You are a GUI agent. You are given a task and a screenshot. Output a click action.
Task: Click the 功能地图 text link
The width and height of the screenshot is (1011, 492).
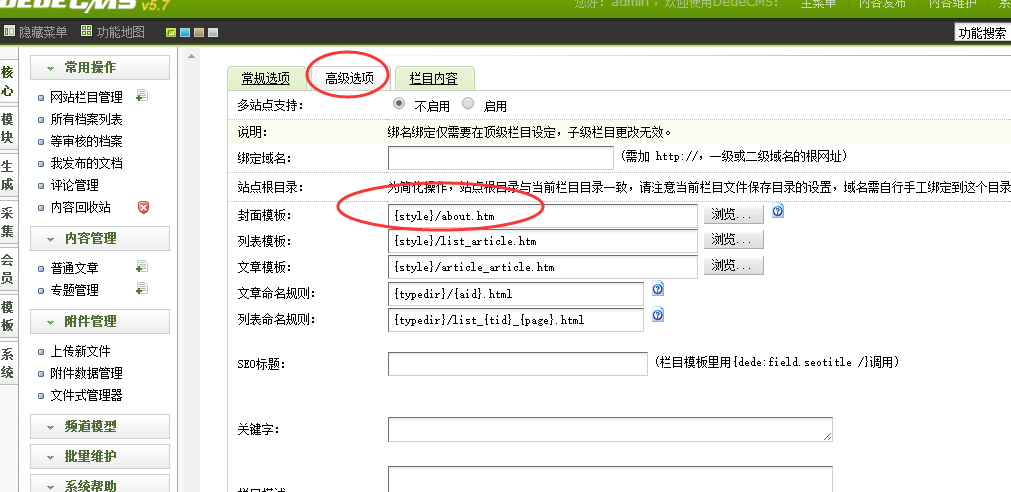coord(121,32)
